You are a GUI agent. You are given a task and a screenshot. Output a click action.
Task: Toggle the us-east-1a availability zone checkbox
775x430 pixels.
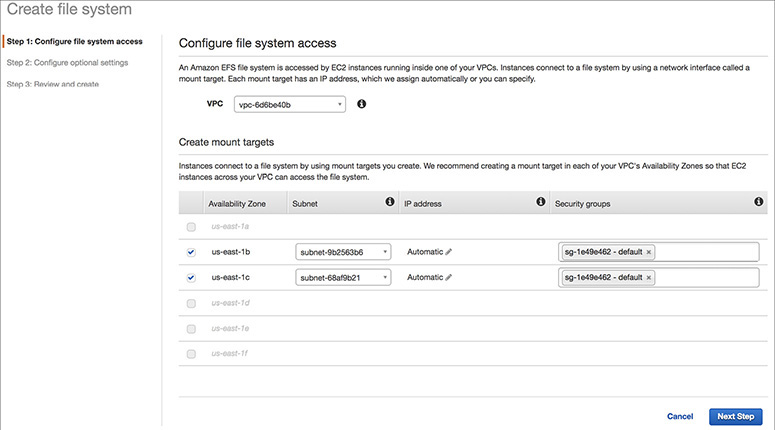tap(191, 228)
